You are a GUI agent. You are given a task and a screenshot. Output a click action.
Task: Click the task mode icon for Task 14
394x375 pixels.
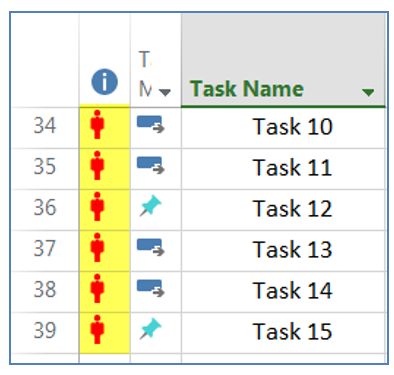tap(151, 288)
